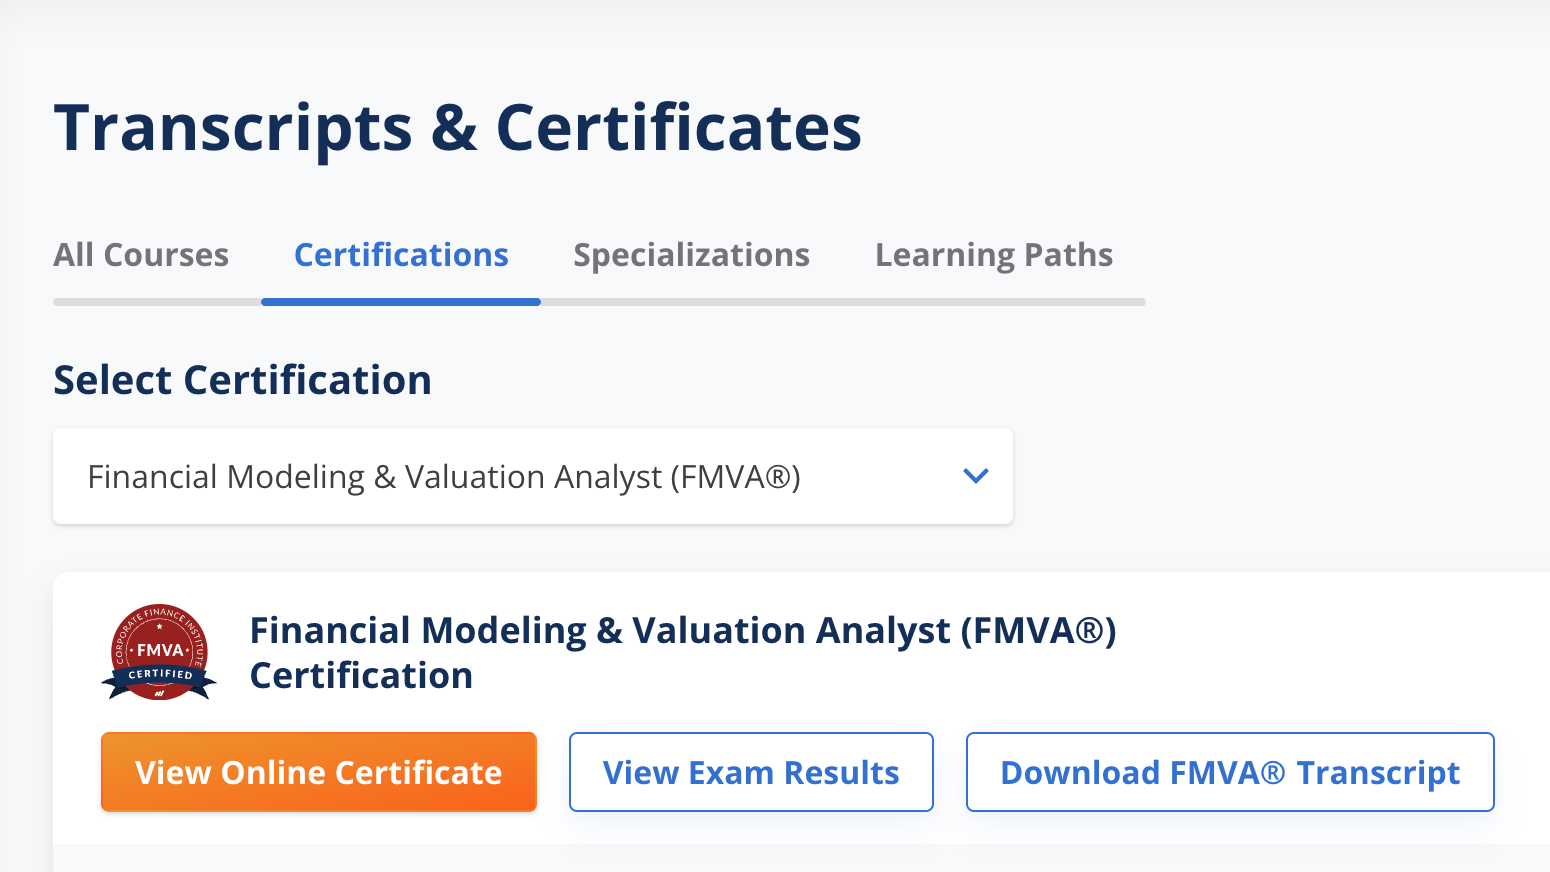Screen dimensions: 1550x872
Task: Click the View Exam Results button
Action: 751,772
